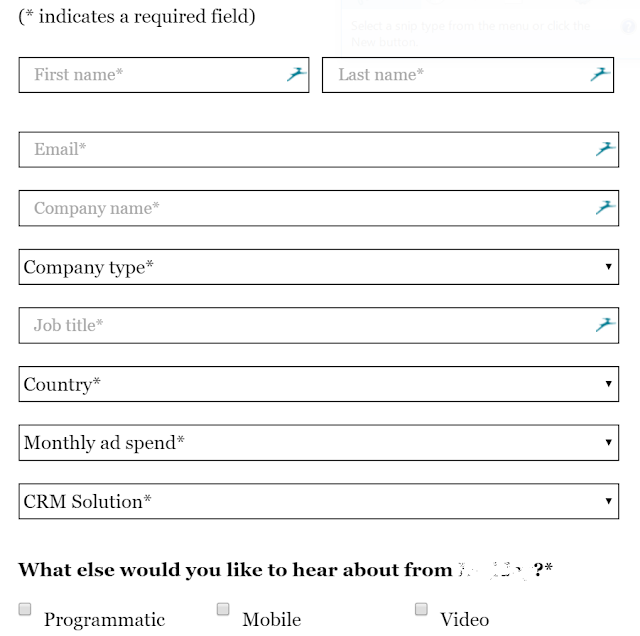
Task: Click the CRM Solution dropdown arrow
Action: [x=608, y=501]
